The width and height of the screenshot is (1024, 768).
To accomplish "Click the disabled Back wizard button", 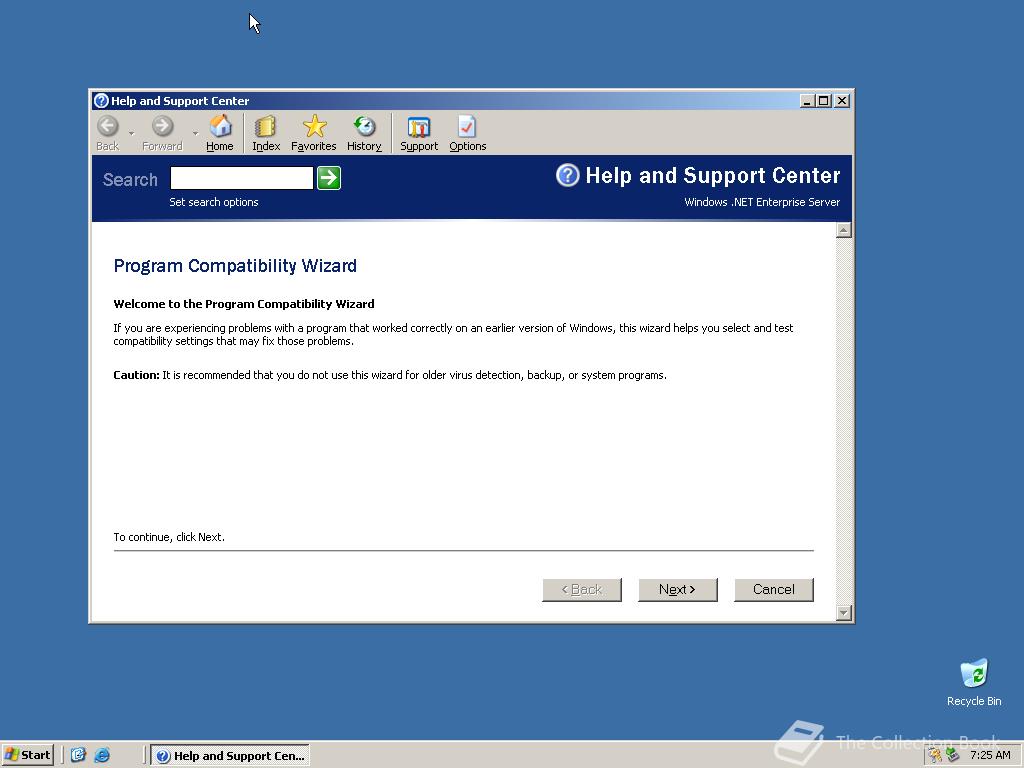I will click(x=581, y=590).
